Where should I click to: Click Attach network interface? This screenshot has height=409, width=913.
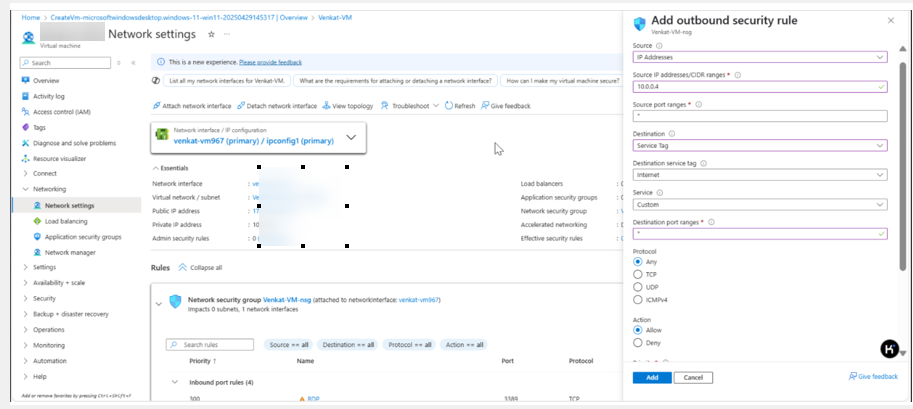pyautogui.click(x=192, y=106)
